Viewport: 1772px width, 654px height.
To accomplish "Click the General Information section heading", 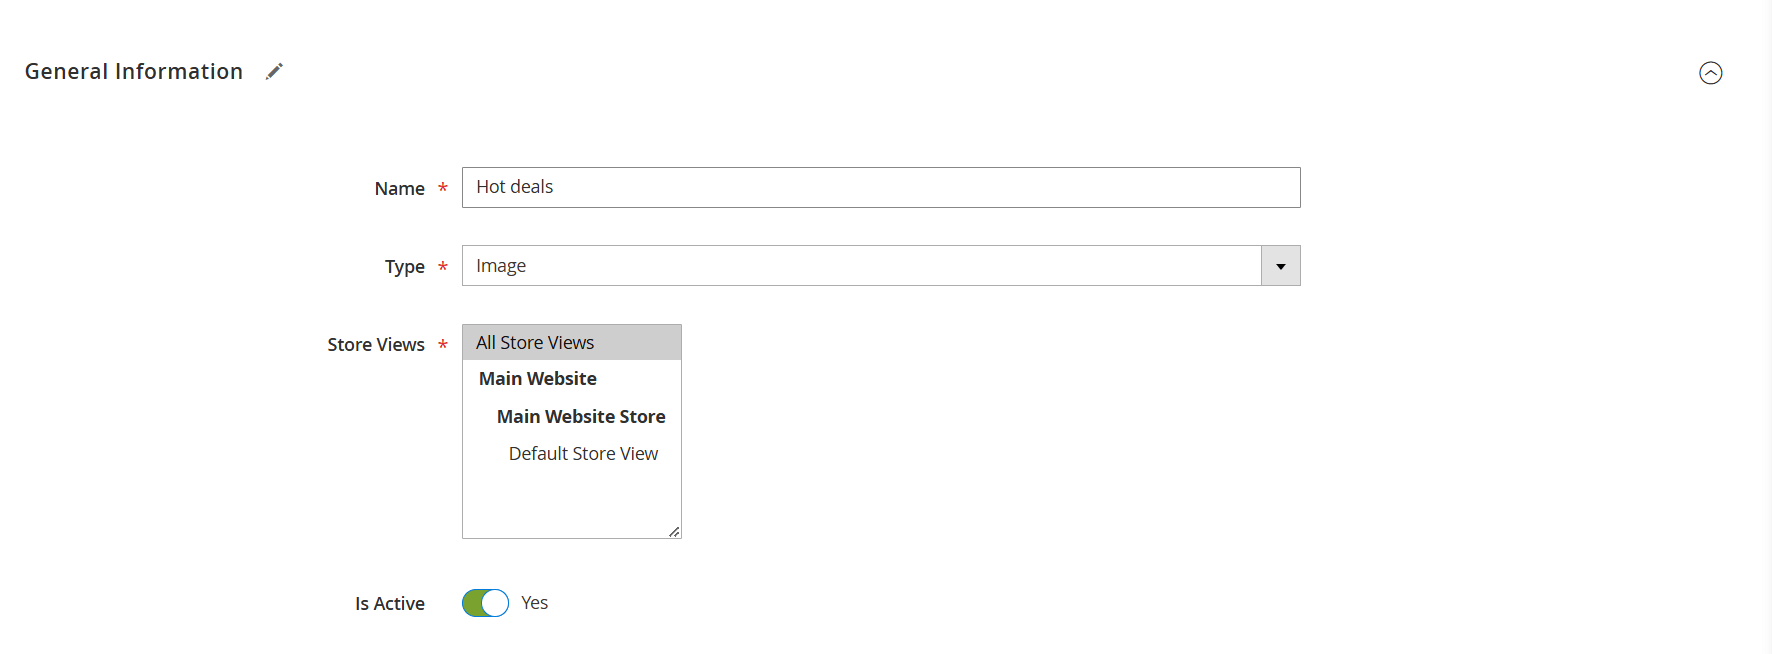I will coord(134,71).
